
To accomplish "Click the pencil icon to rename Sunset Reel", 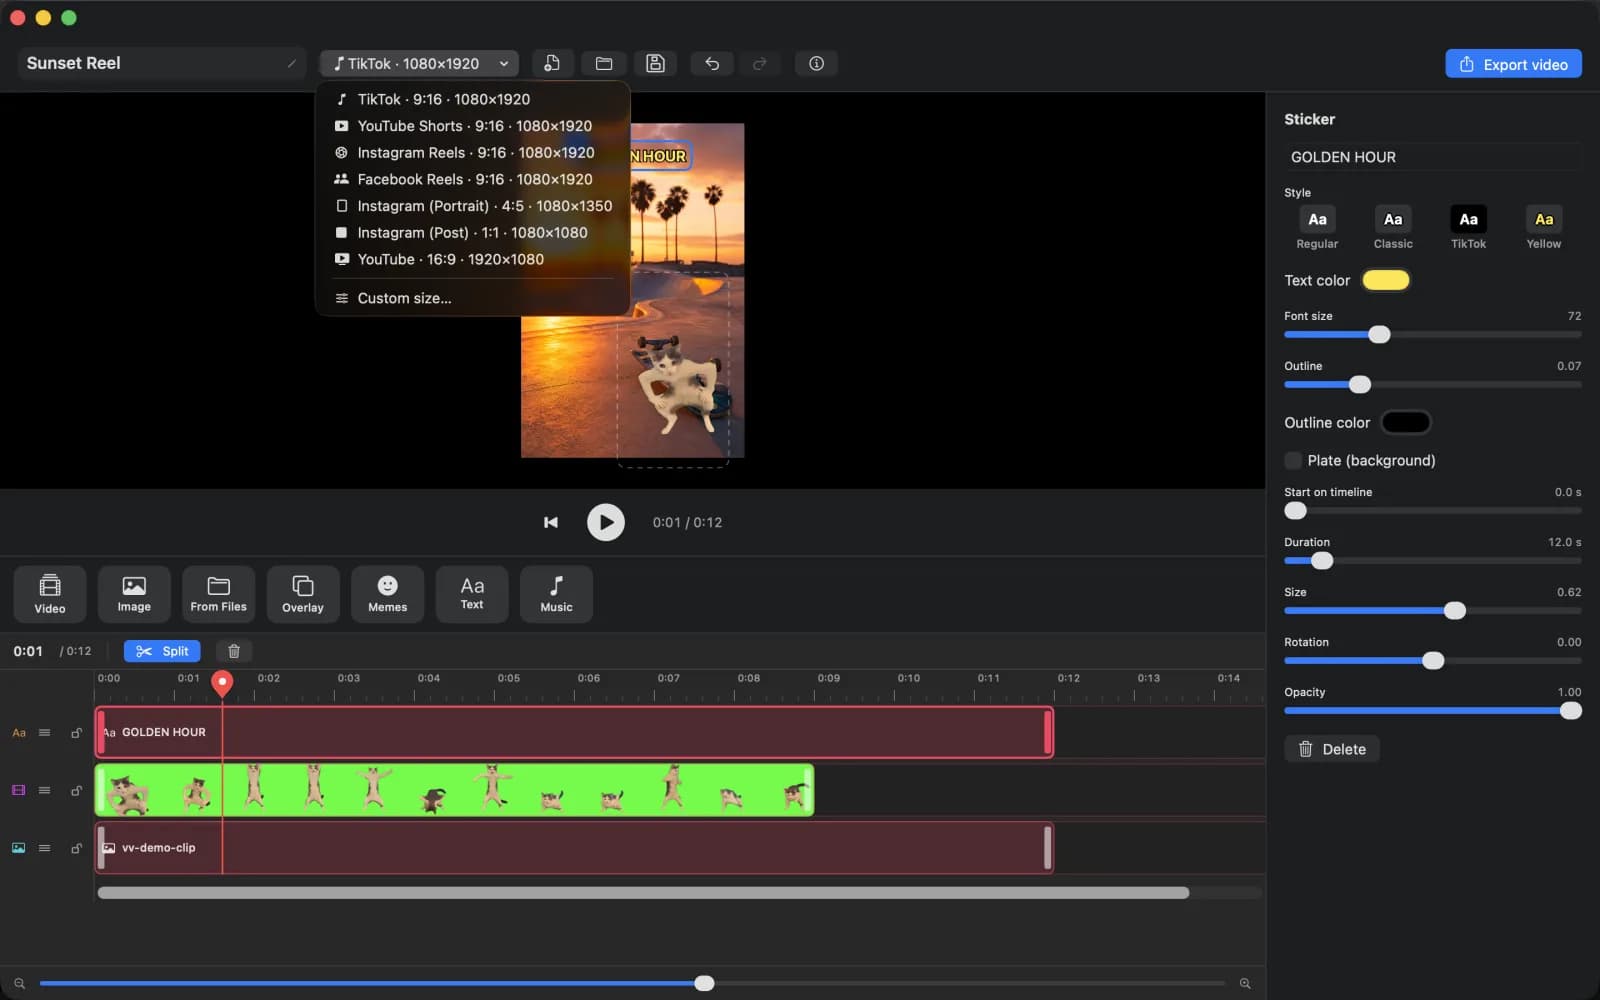I will click(x=291, y=63).
